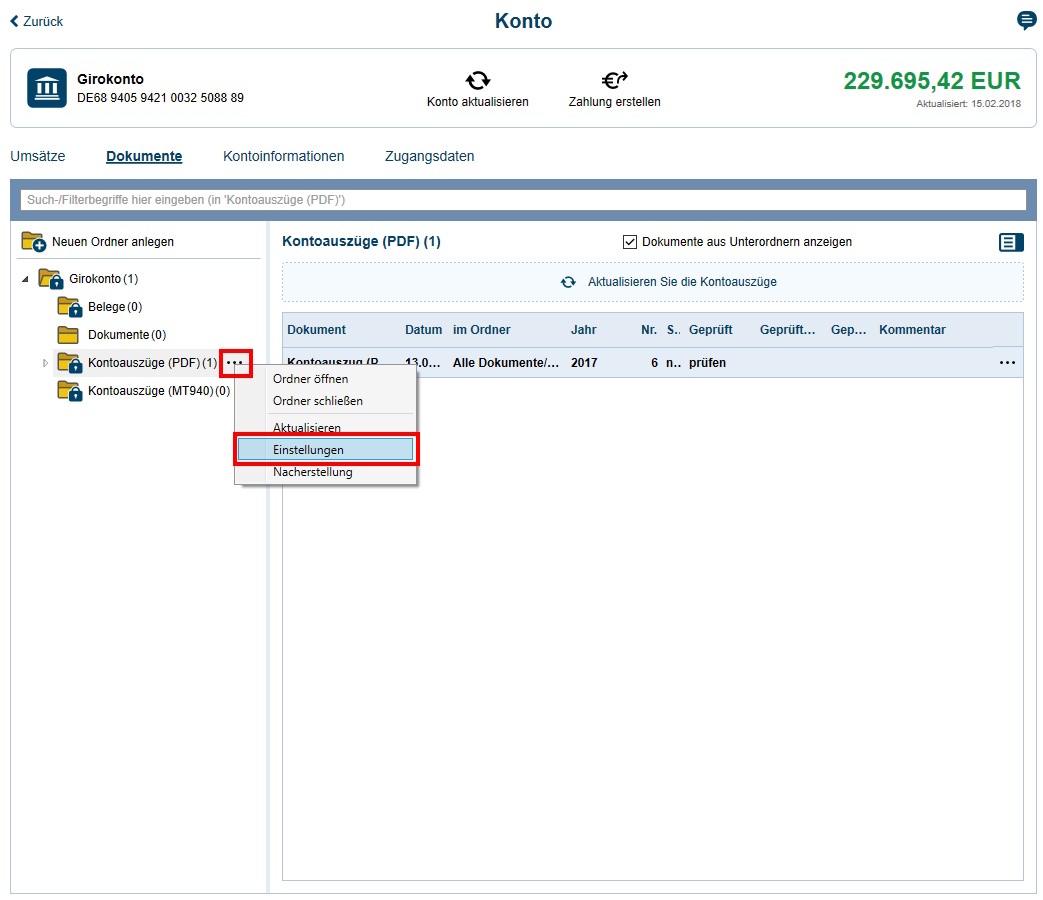Click the Girokonto bank building icon
The height and width of the screenshot is (900, 1043).
pyautogui.click(x=46, y=88)
